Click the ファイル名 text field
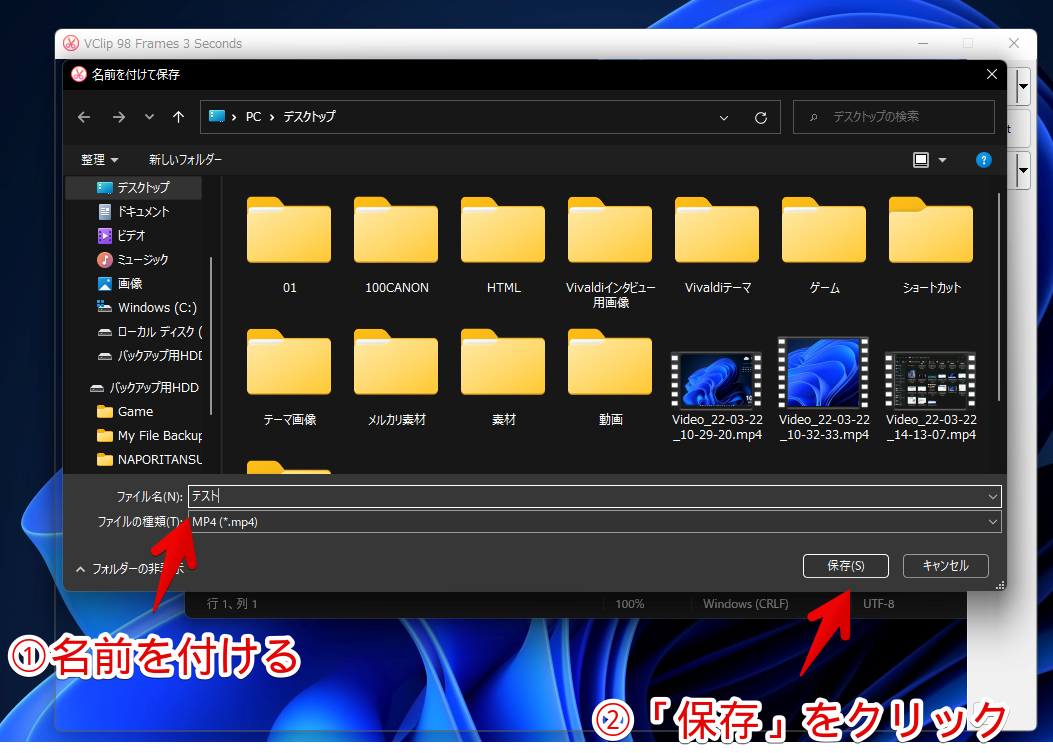Viewport: 1053px width, 753px height. tap(586, 496)
